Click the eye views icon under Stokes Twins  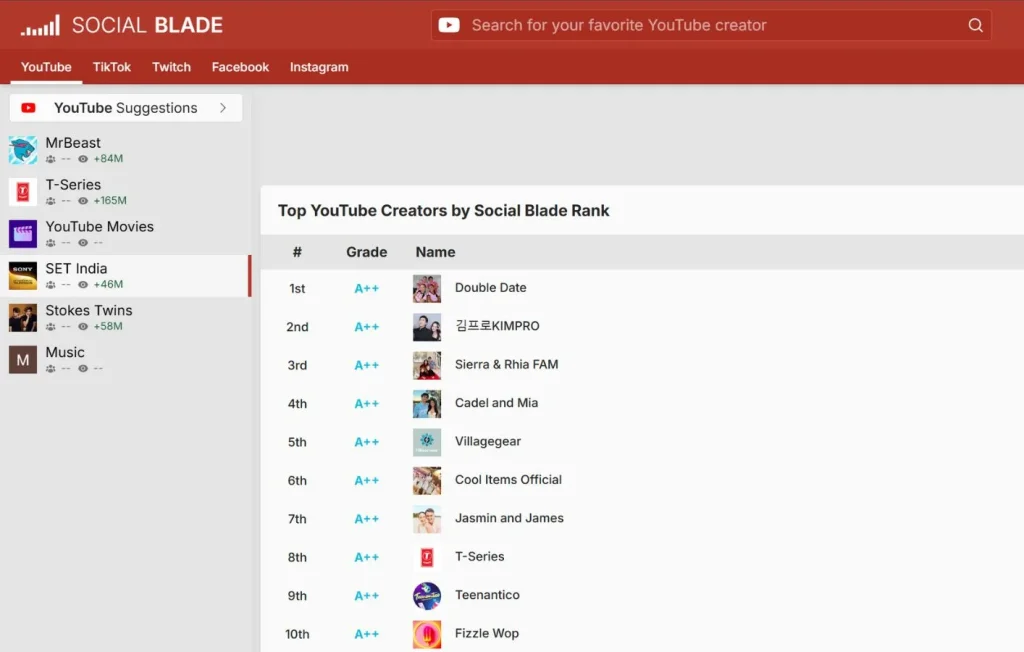(x=83, y=326)
